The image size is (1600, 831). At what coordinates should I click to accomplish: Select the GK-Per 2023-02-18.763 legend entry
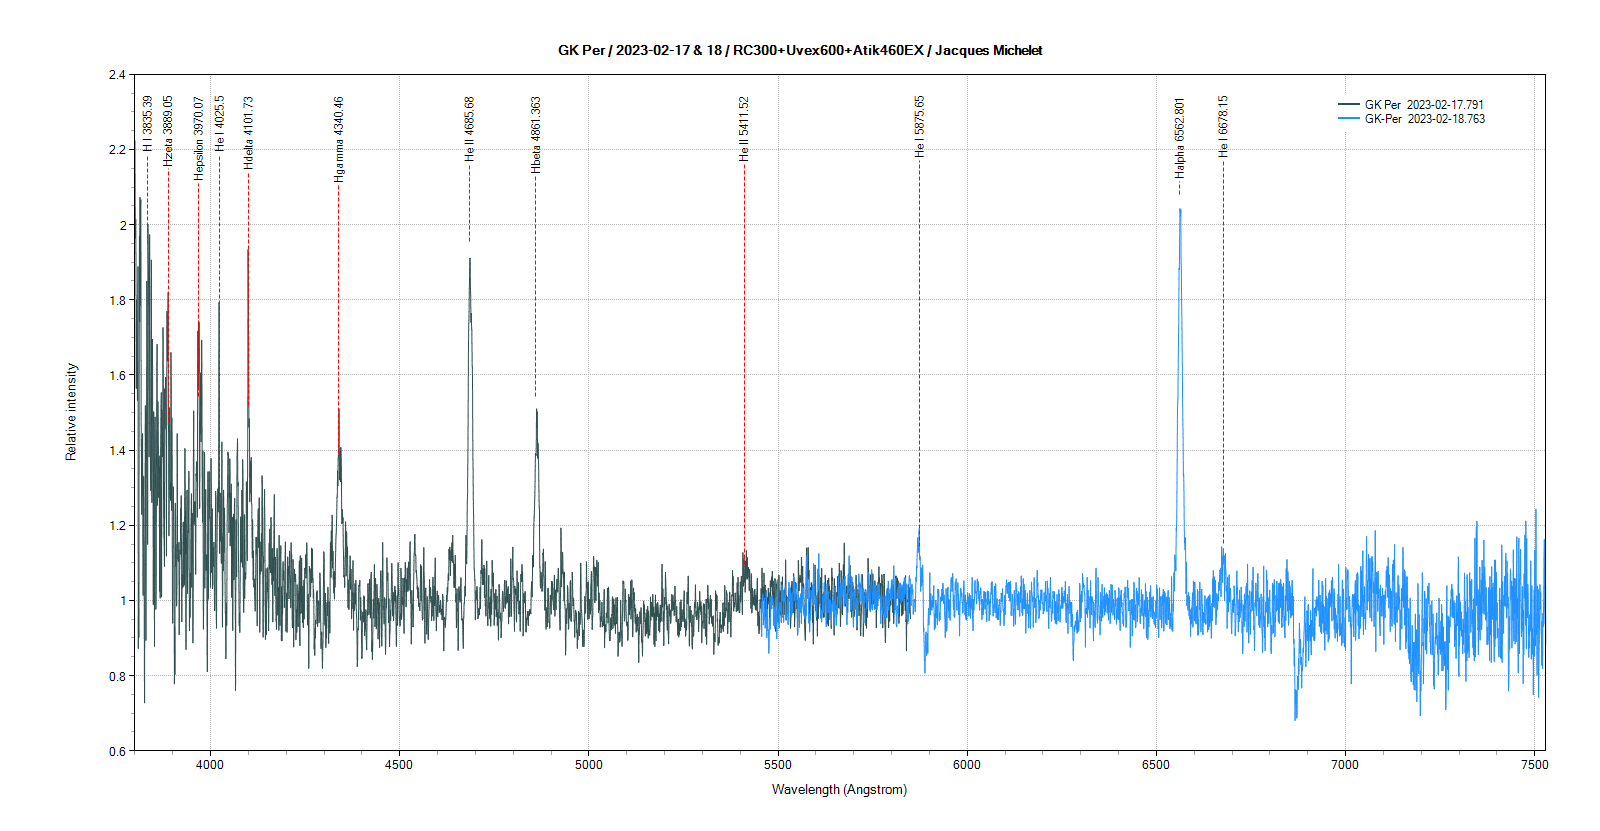(1425, 118)
